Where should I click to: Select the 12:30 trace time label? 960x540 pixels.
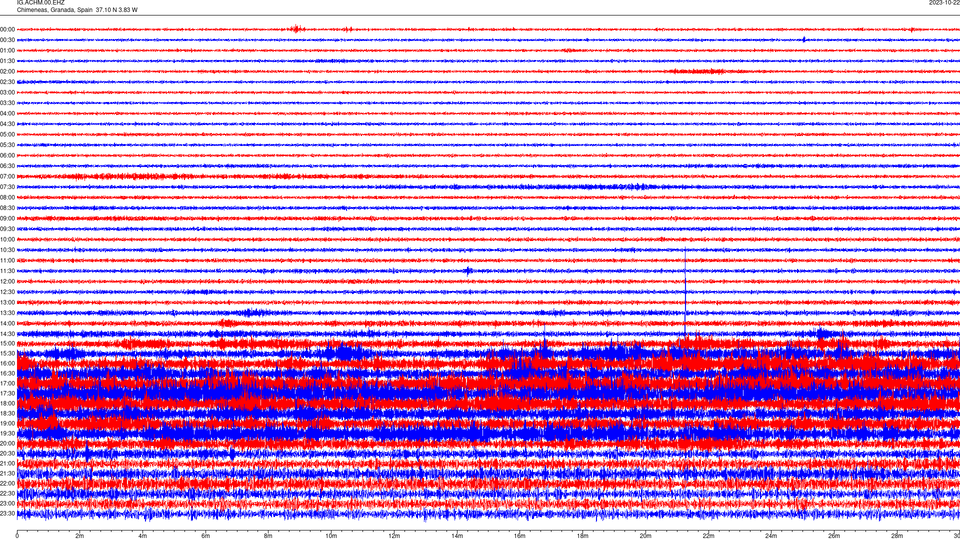pos(7,292)
